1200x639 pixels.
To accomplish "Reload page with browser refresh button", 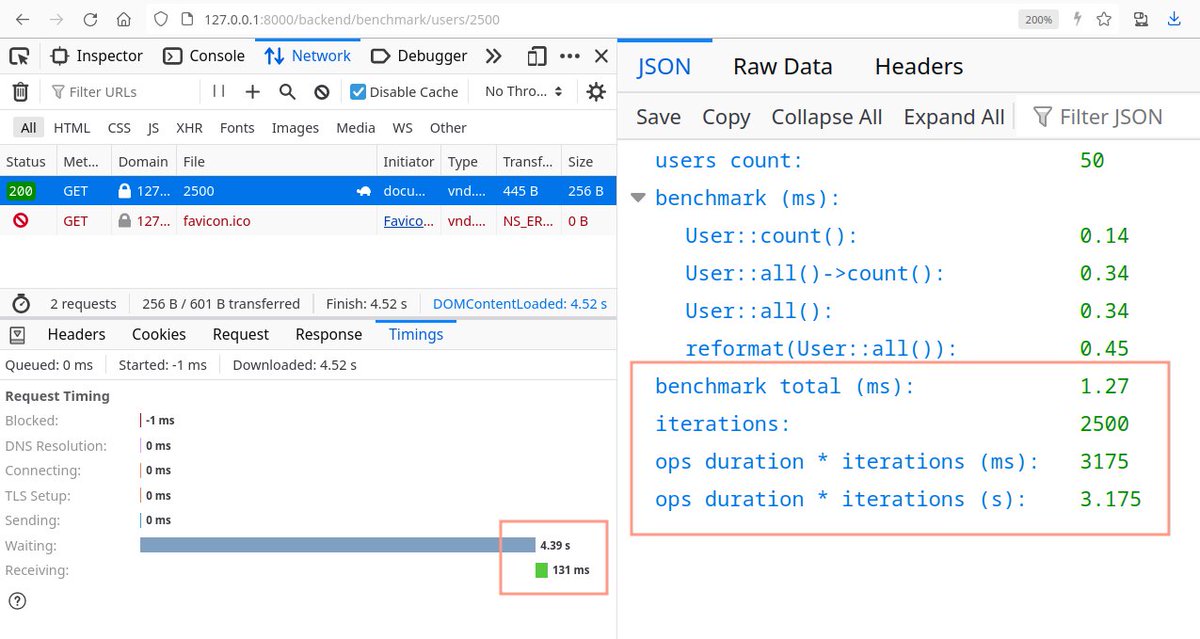I will point(90,19).
